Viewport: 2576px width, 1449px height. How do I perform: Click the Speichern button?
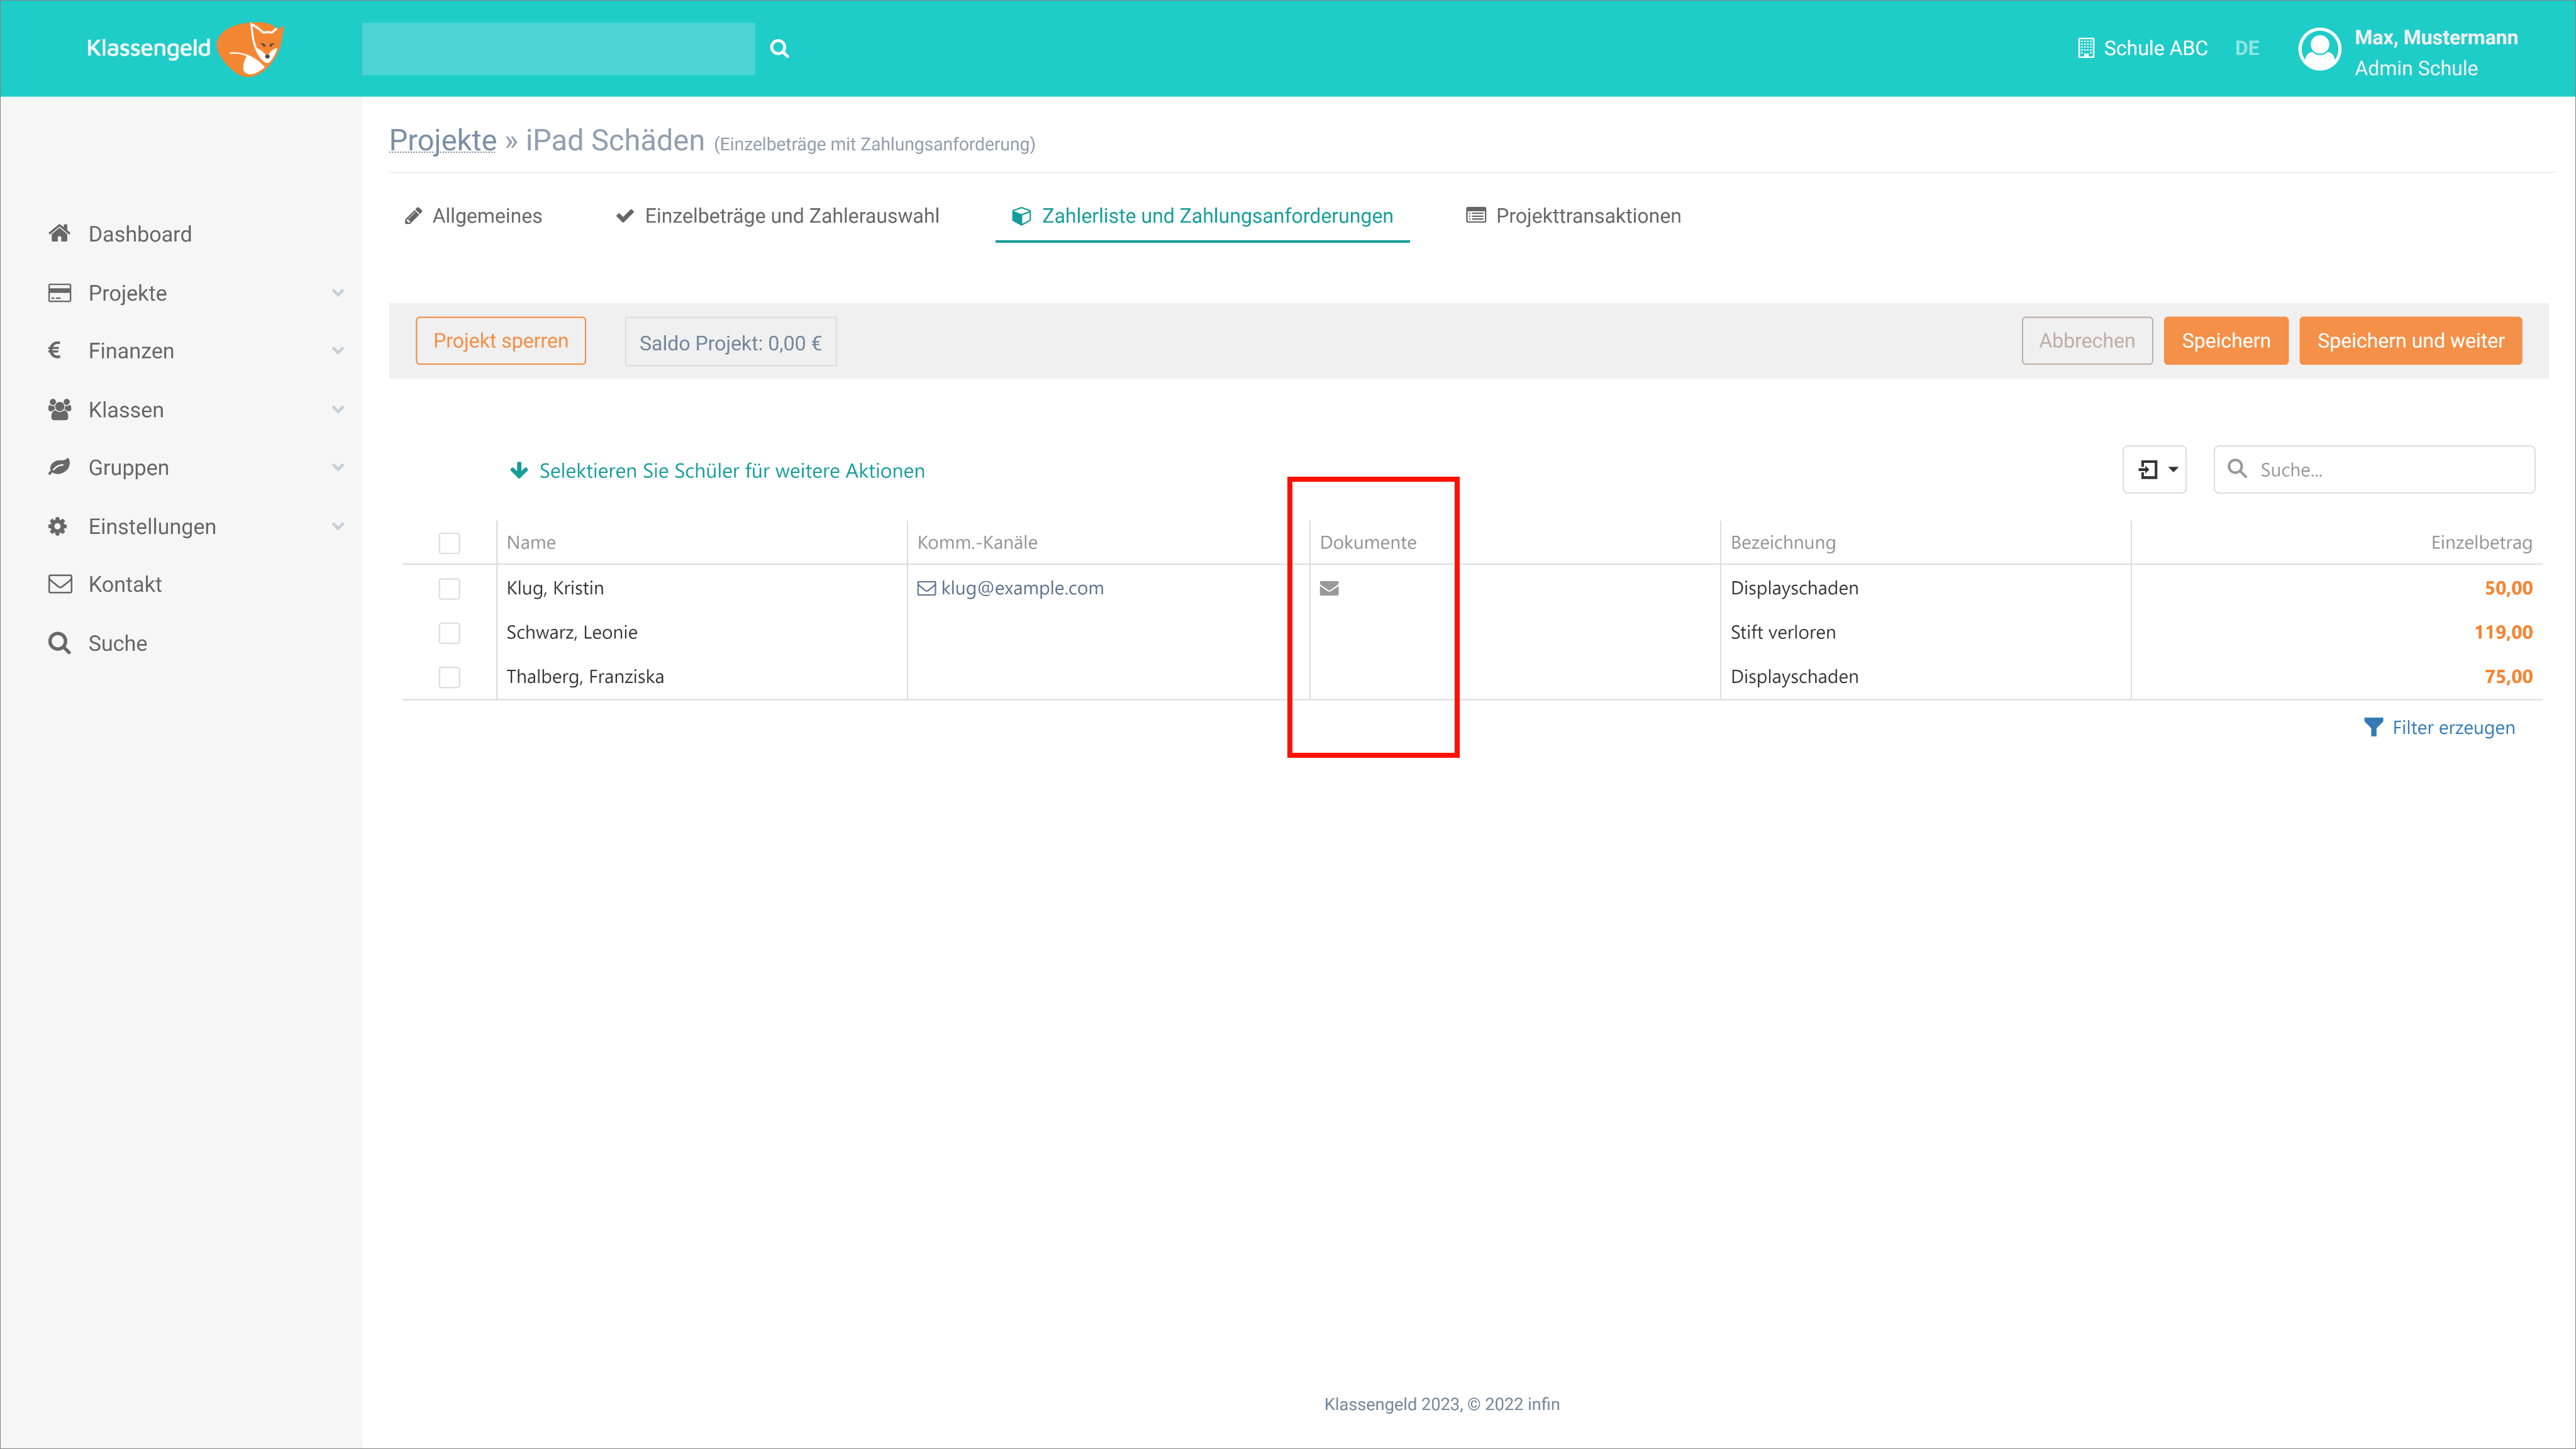[x=2226, y=341]
